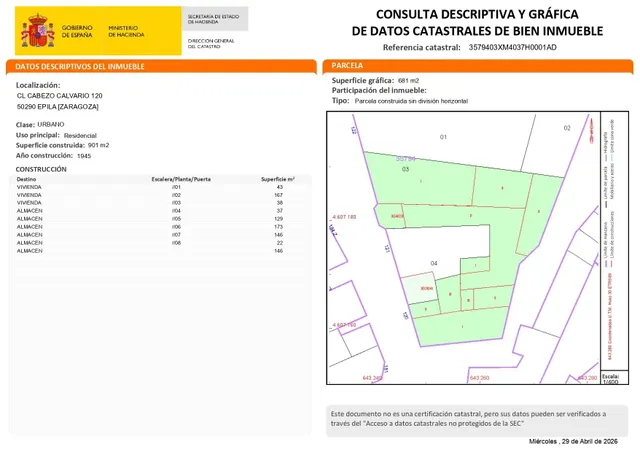
Task: Click the north arrow on the map
Action: click(x=591, y=130)
